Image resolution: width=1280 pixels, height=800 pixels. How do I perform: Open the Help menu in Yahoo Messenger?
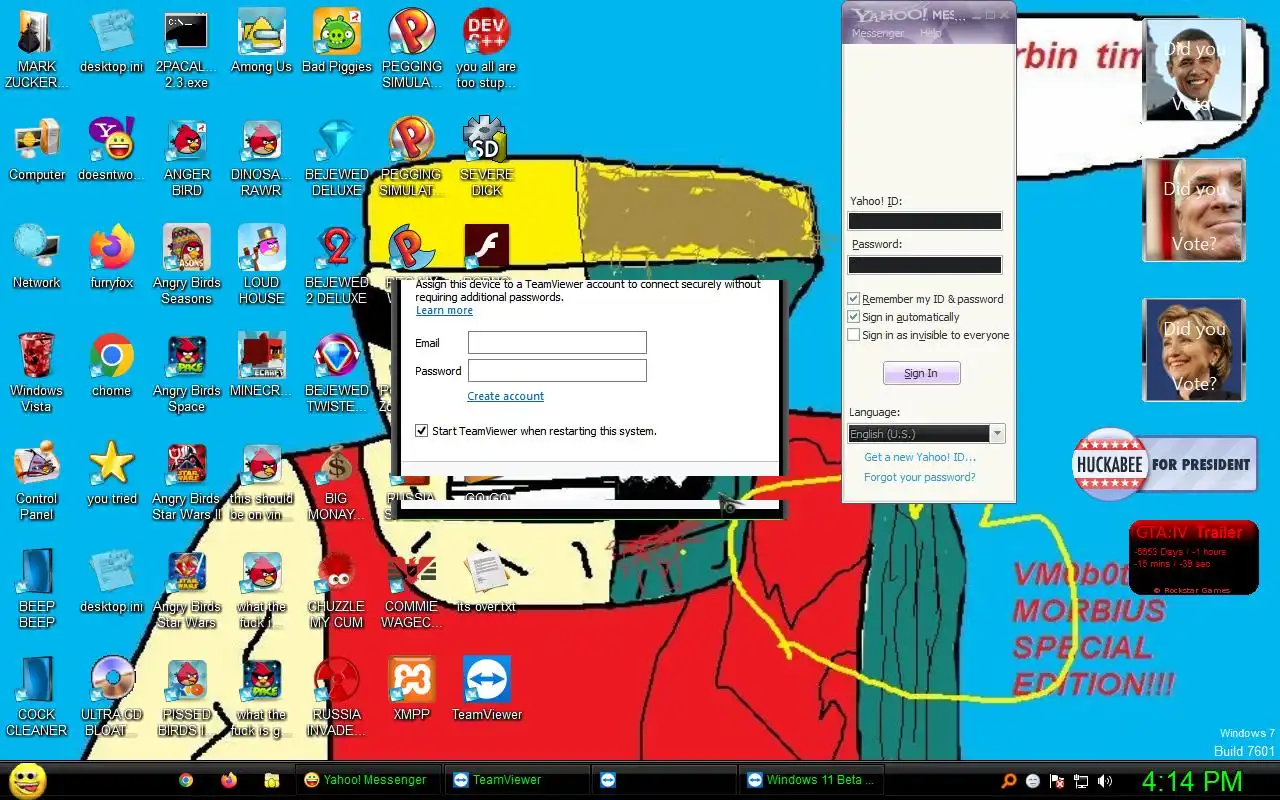point(931,34)
